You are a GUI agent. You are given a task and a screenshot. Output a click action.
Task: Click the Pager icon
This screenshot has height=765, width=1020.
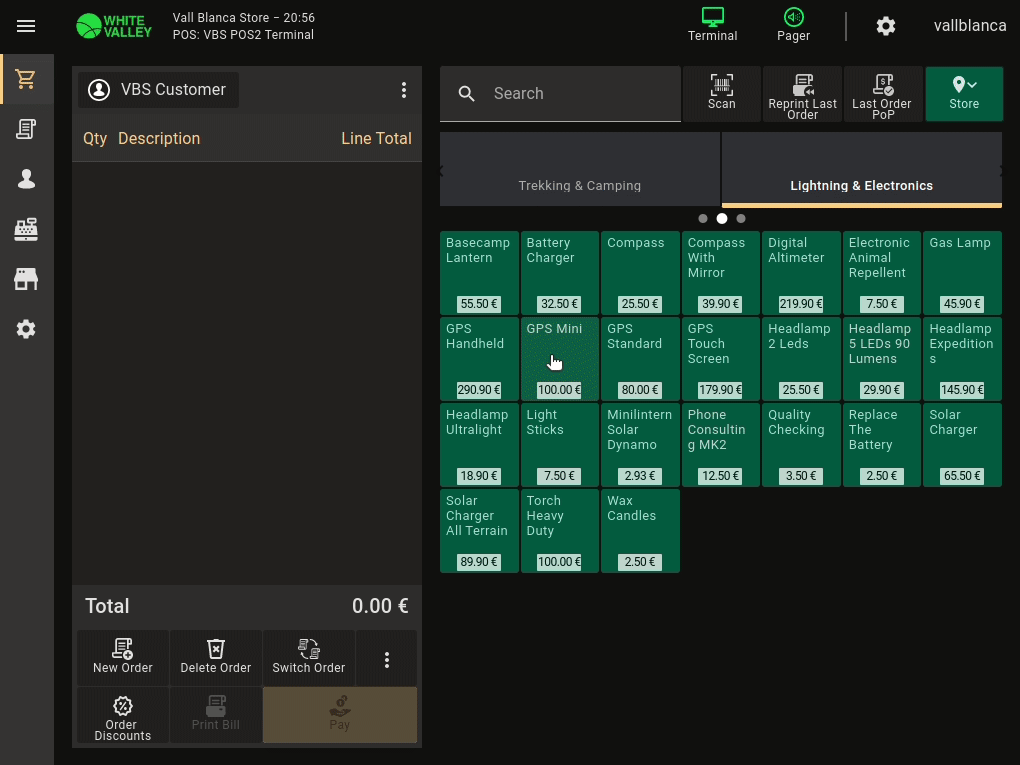point(793,25)
